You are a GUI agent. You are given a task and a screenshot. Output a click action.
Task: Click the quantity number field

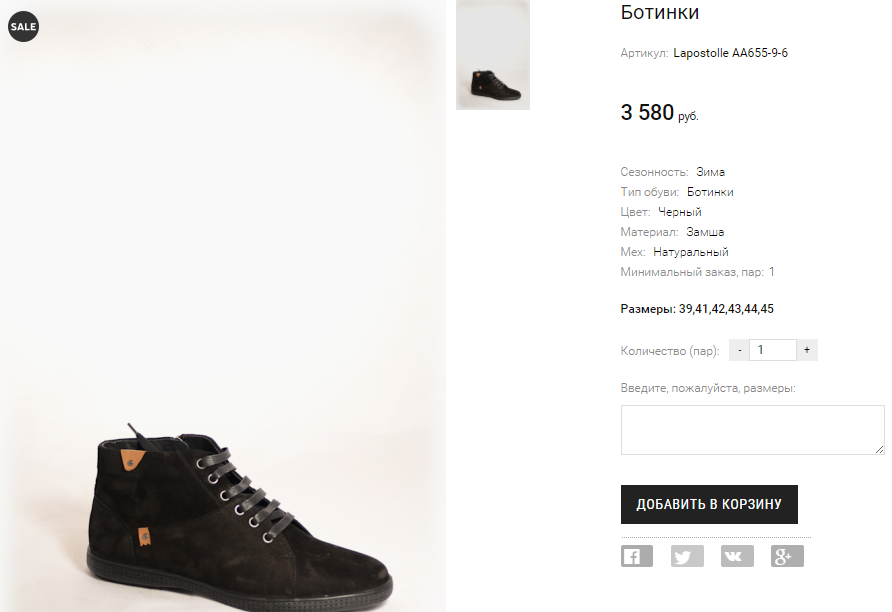(x=772, y=350)
